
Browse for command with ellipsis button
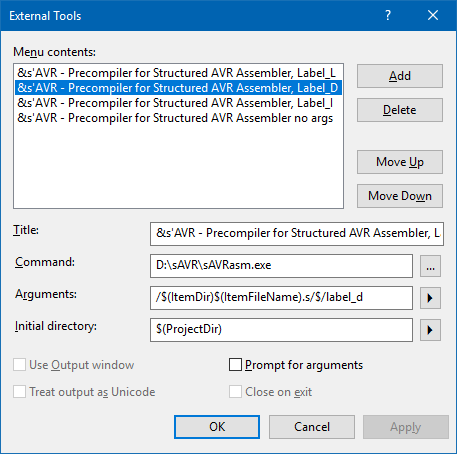point(430,266)
